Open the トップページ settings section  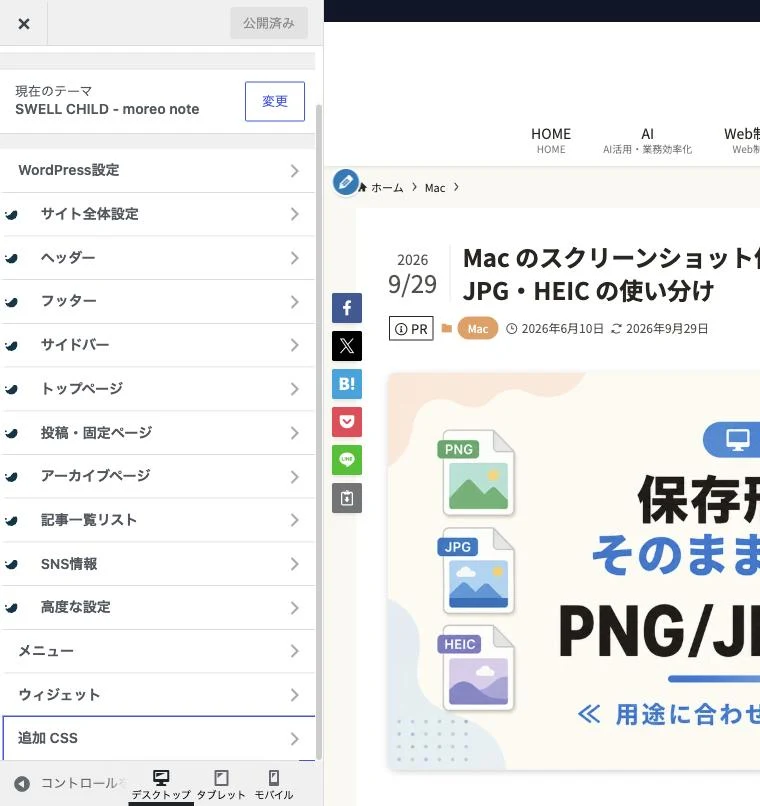pyautogui.click(x=158, y=389)
